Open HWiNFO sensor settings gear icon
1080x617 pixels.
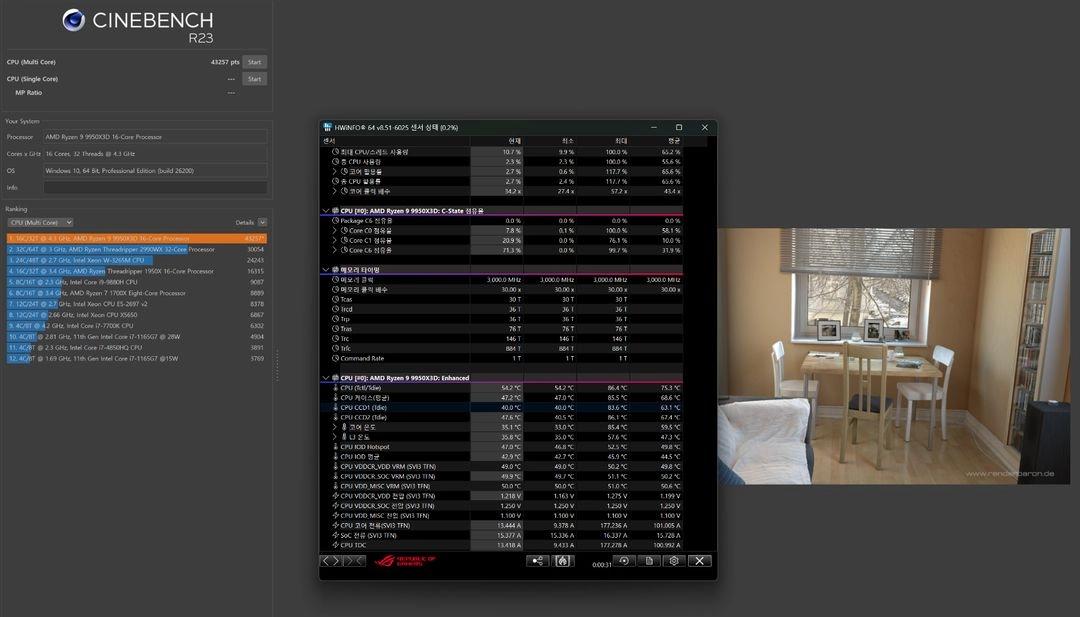pos(674,561)
